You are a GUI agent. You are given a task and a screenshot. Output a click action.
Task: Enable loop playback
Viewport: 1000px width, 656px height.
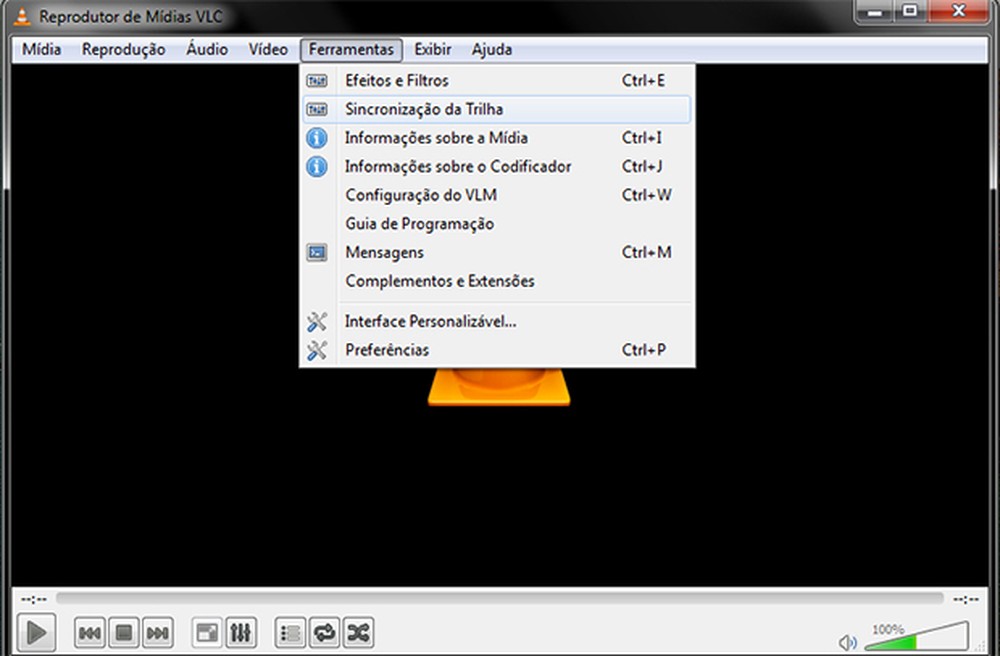click(323, 632)
